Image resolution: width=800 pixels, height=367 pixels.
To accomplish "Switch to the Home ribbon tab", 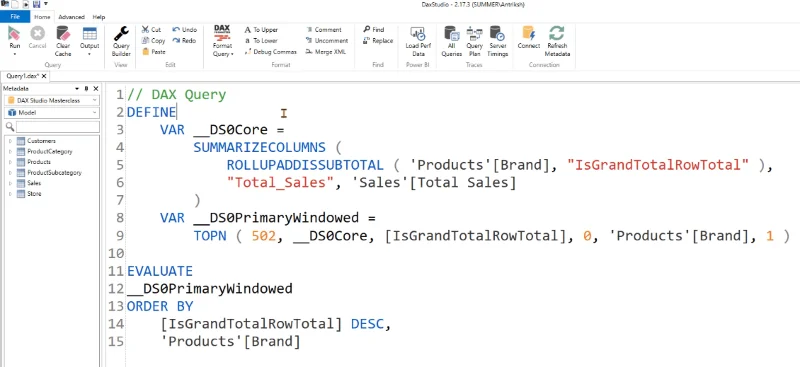I will [x=42, y=17].
